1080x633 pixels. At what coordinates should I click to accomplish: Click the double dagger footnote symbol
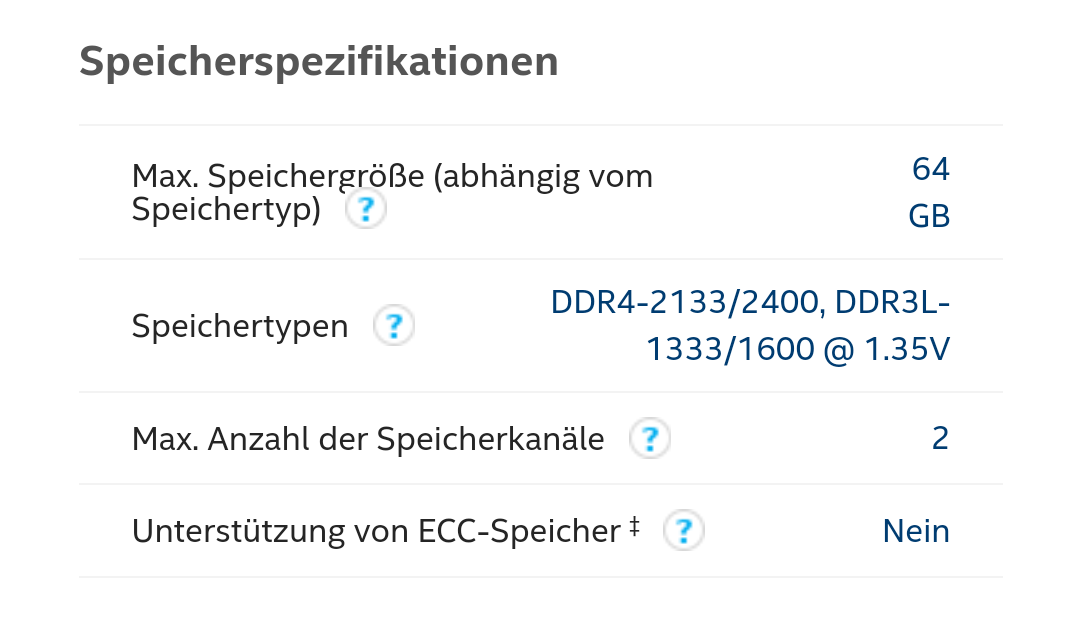[x=634, y=527]
